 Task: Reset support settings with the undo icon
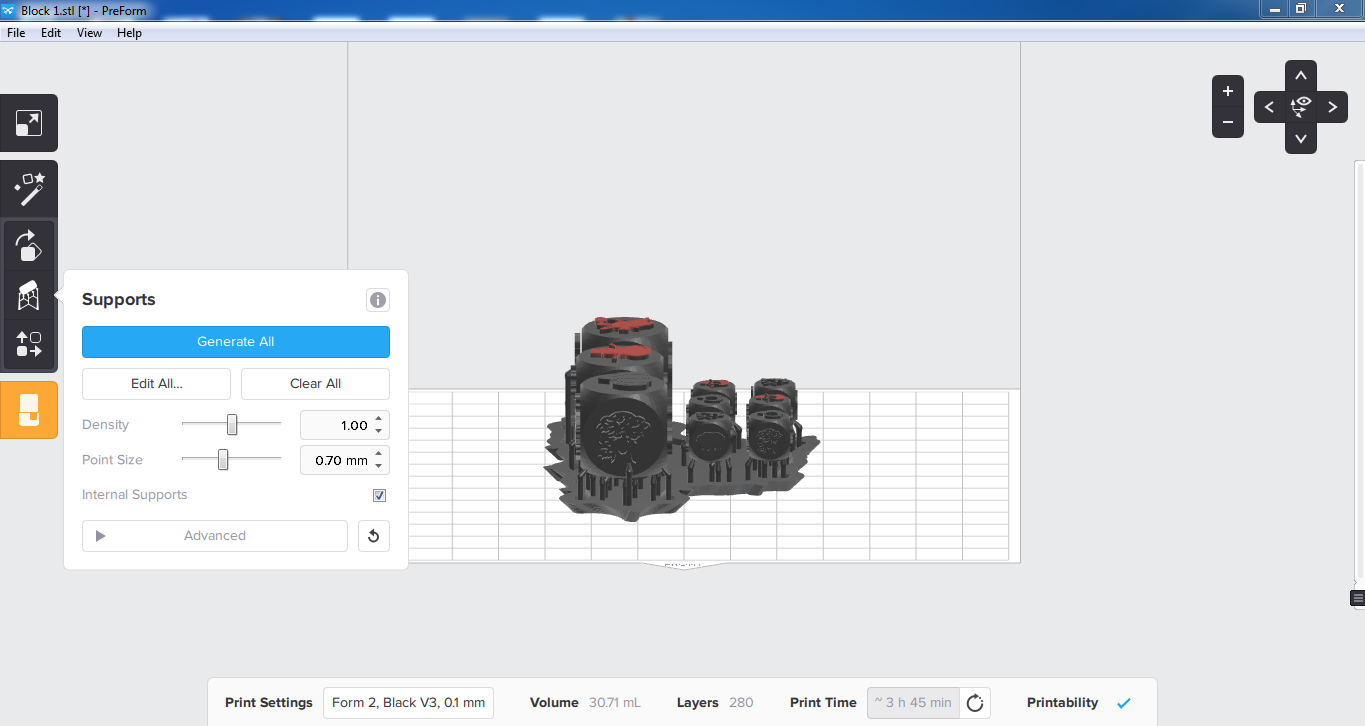tap(373, 536)
